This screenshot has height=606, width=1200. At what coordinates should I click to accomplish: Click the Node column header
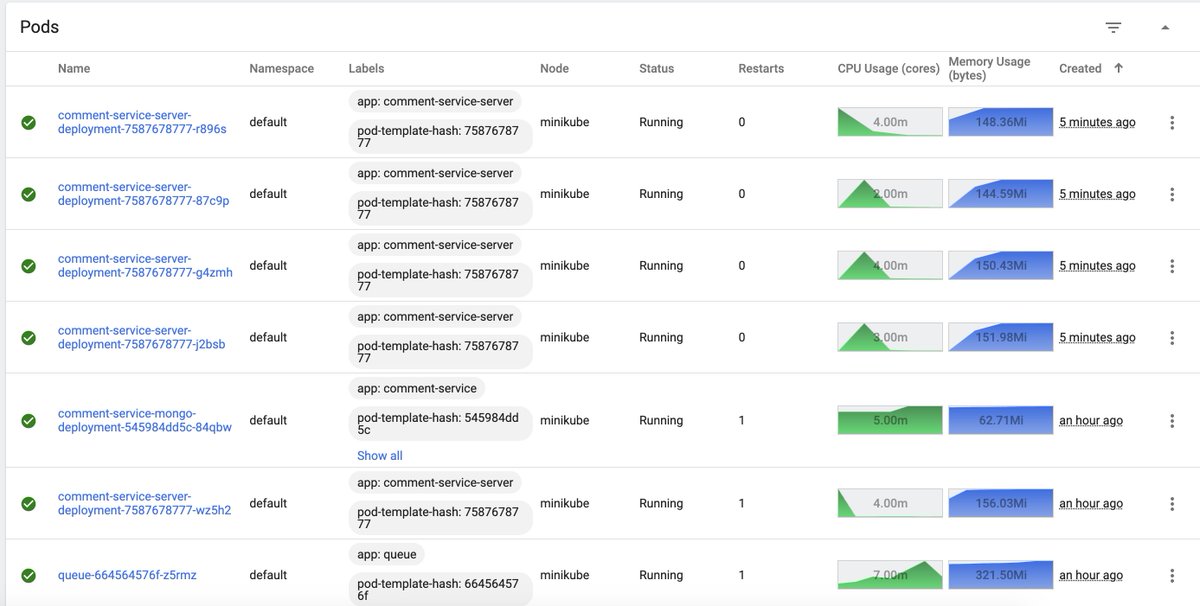point(554,68)
